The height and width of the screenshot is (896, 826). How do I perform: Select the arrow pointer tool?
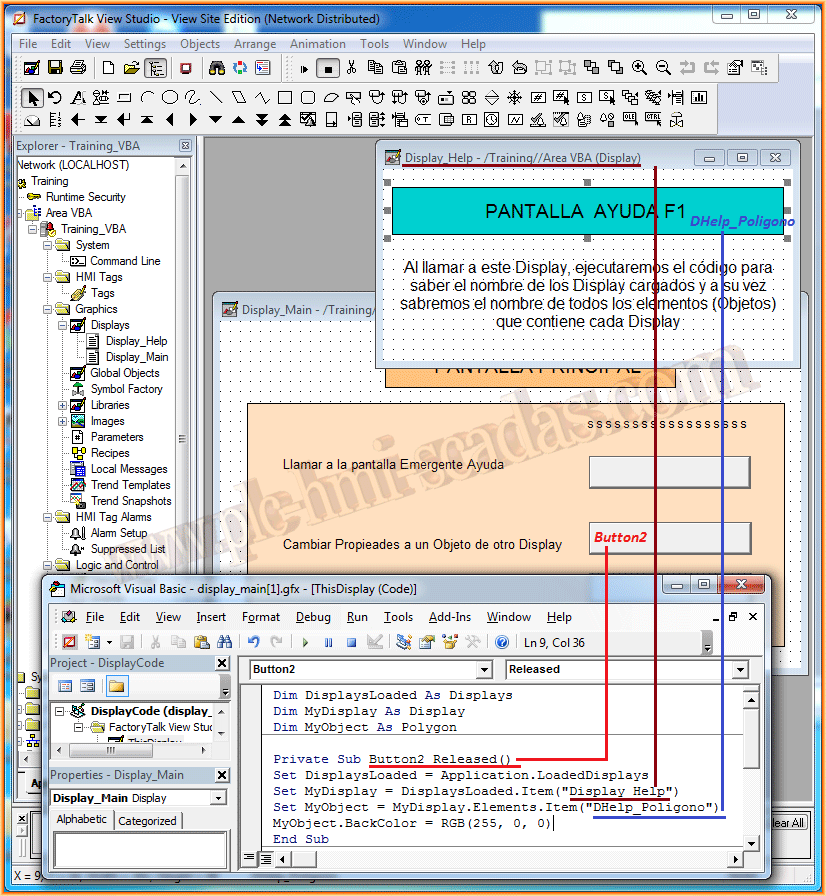click(x=33, y=98)
